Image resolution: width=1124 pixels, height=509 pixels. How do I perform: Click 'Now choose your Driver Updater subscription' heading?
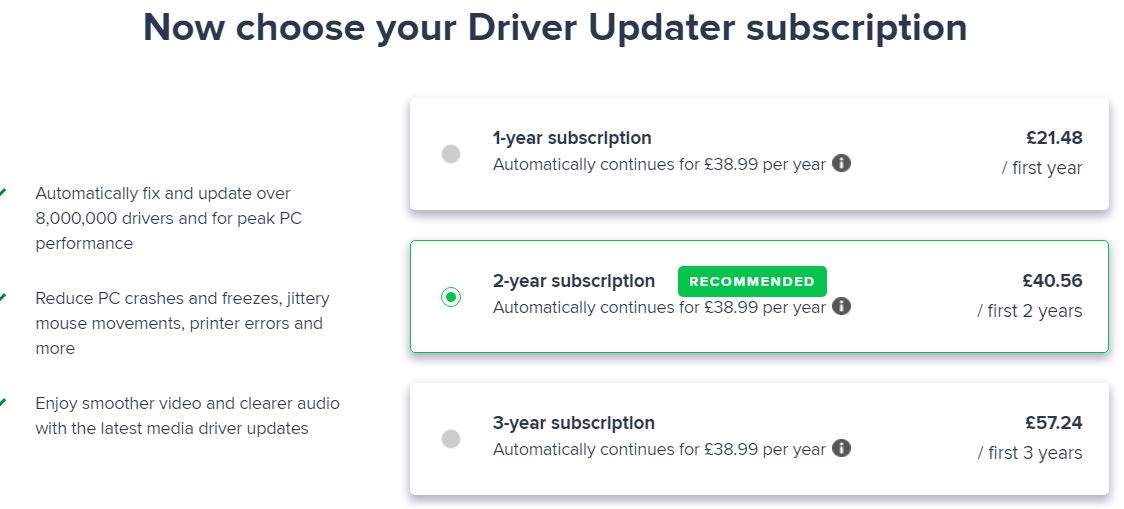[555, 27]
